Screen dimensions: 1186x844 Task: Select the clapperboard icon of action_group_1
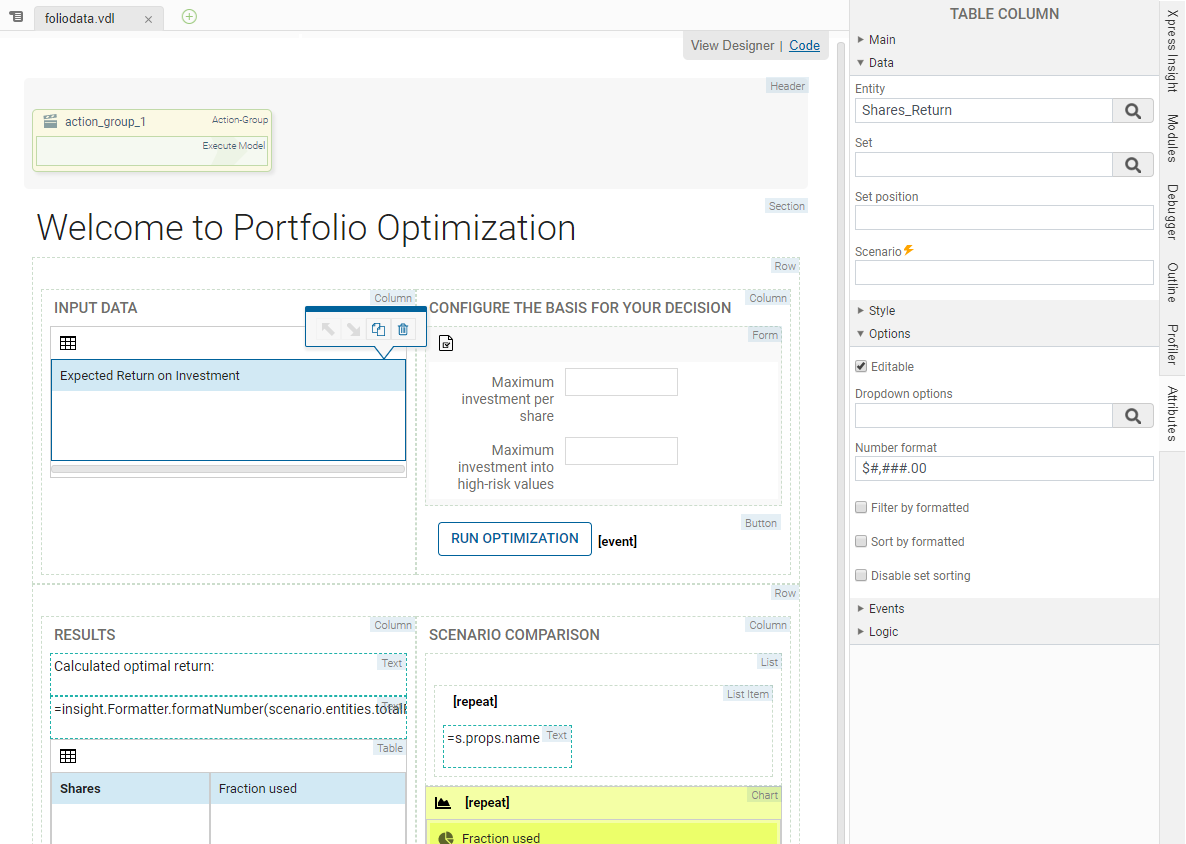click(50, 122)
